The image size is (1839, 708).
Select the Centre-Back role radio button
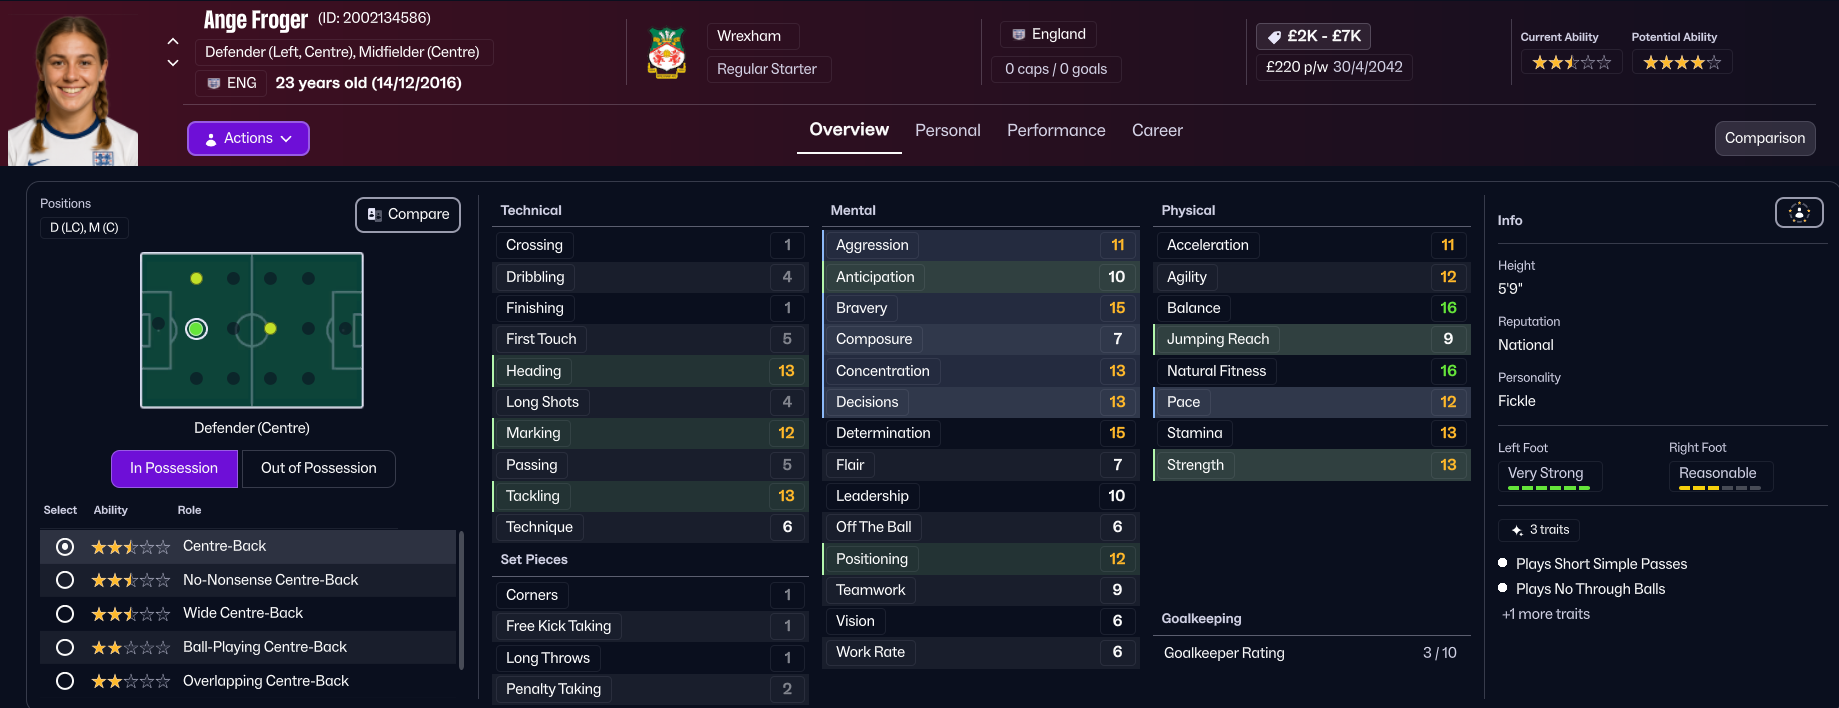tap(65, 547)
